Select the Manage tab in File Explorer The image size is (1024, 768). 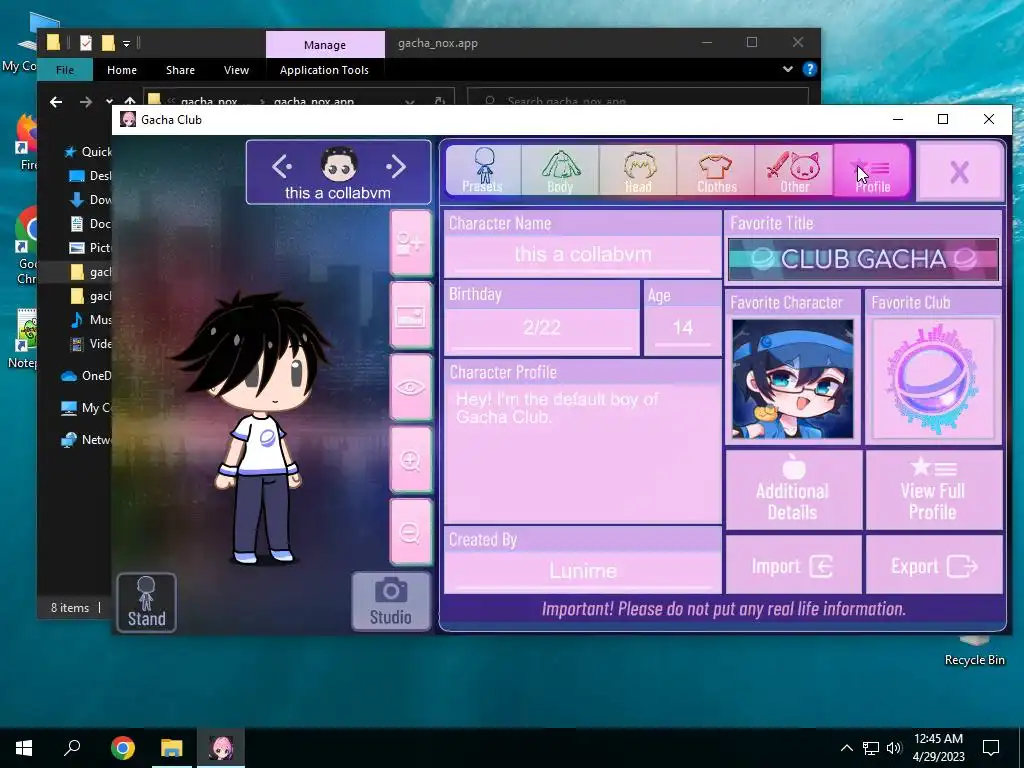point(325,45)
